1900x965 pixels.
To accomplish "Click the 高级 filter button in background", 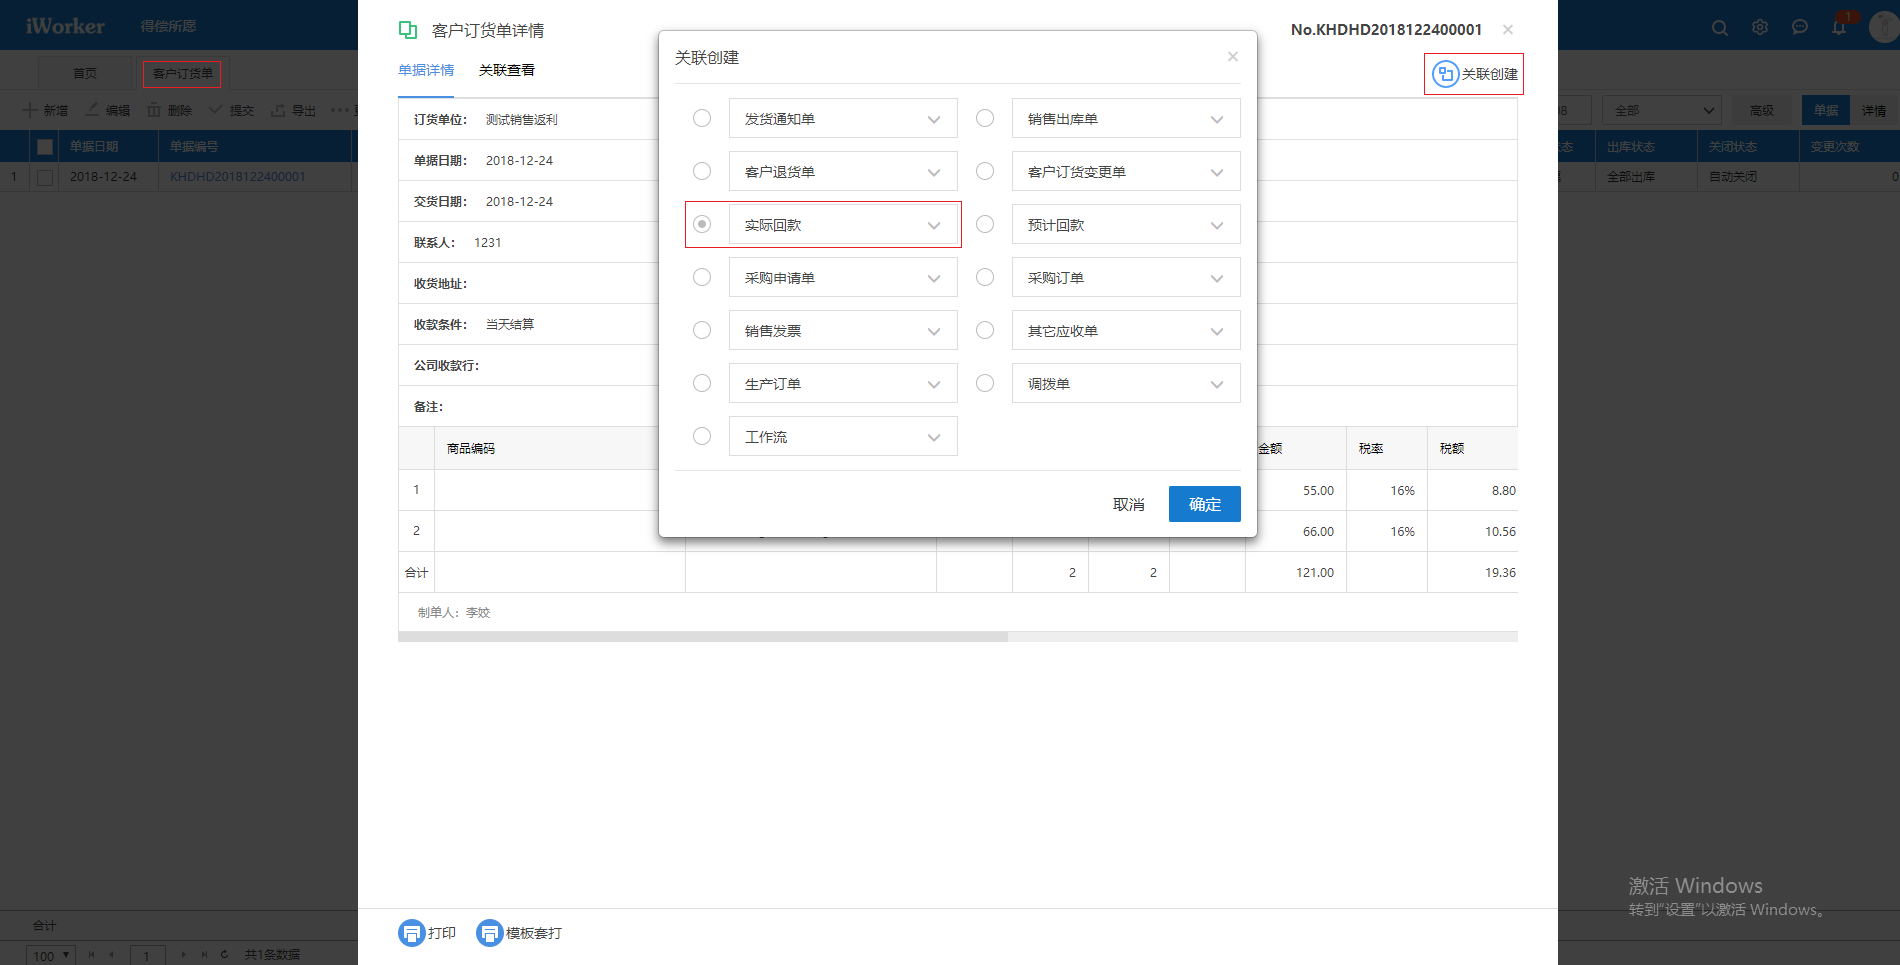I will coord(1762,110).
